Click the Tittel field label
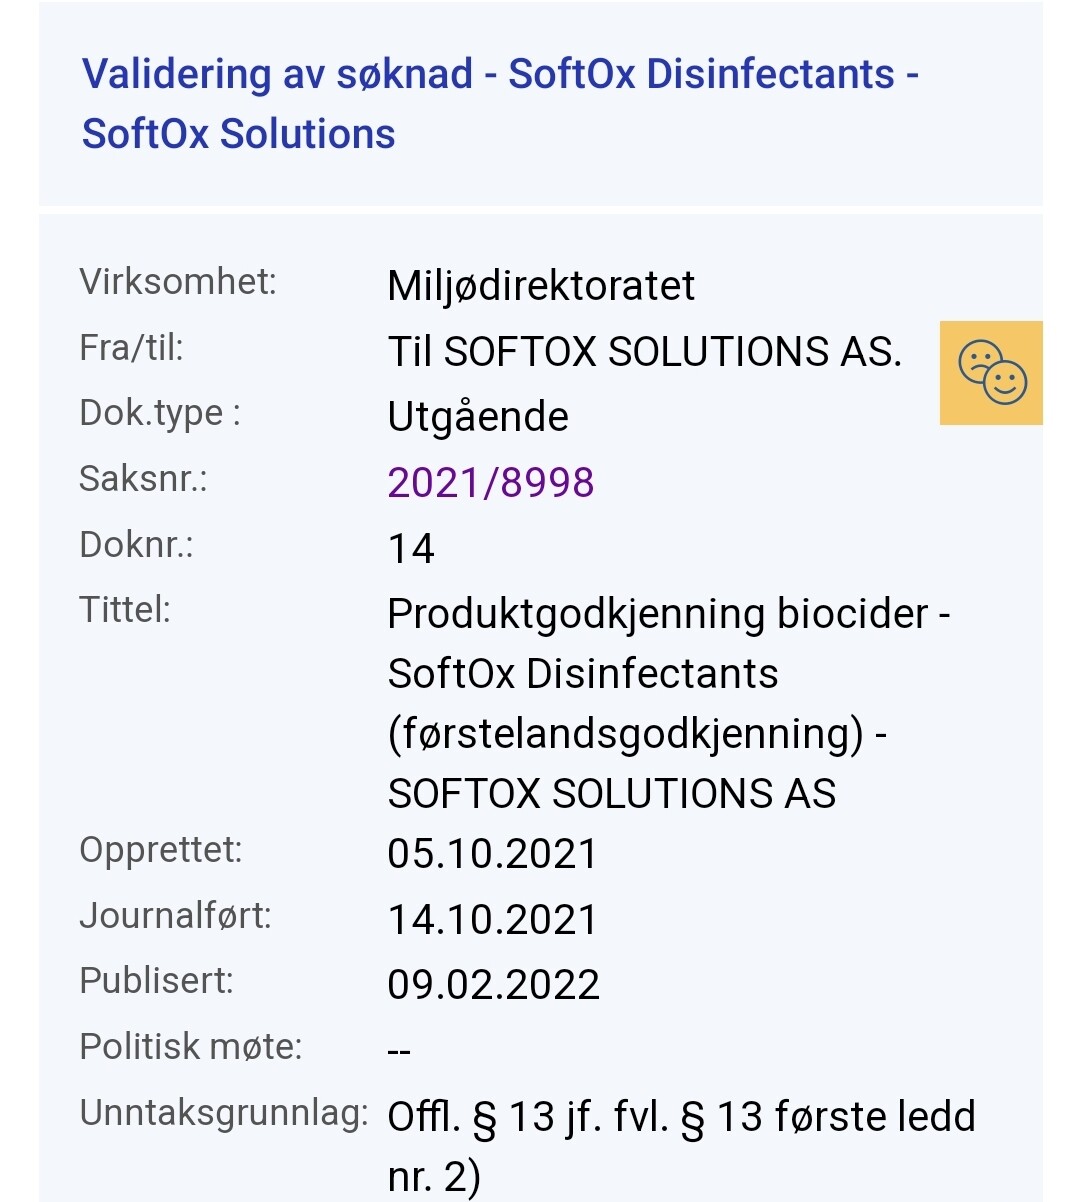1079x1202 pixels. coord(125,609)
